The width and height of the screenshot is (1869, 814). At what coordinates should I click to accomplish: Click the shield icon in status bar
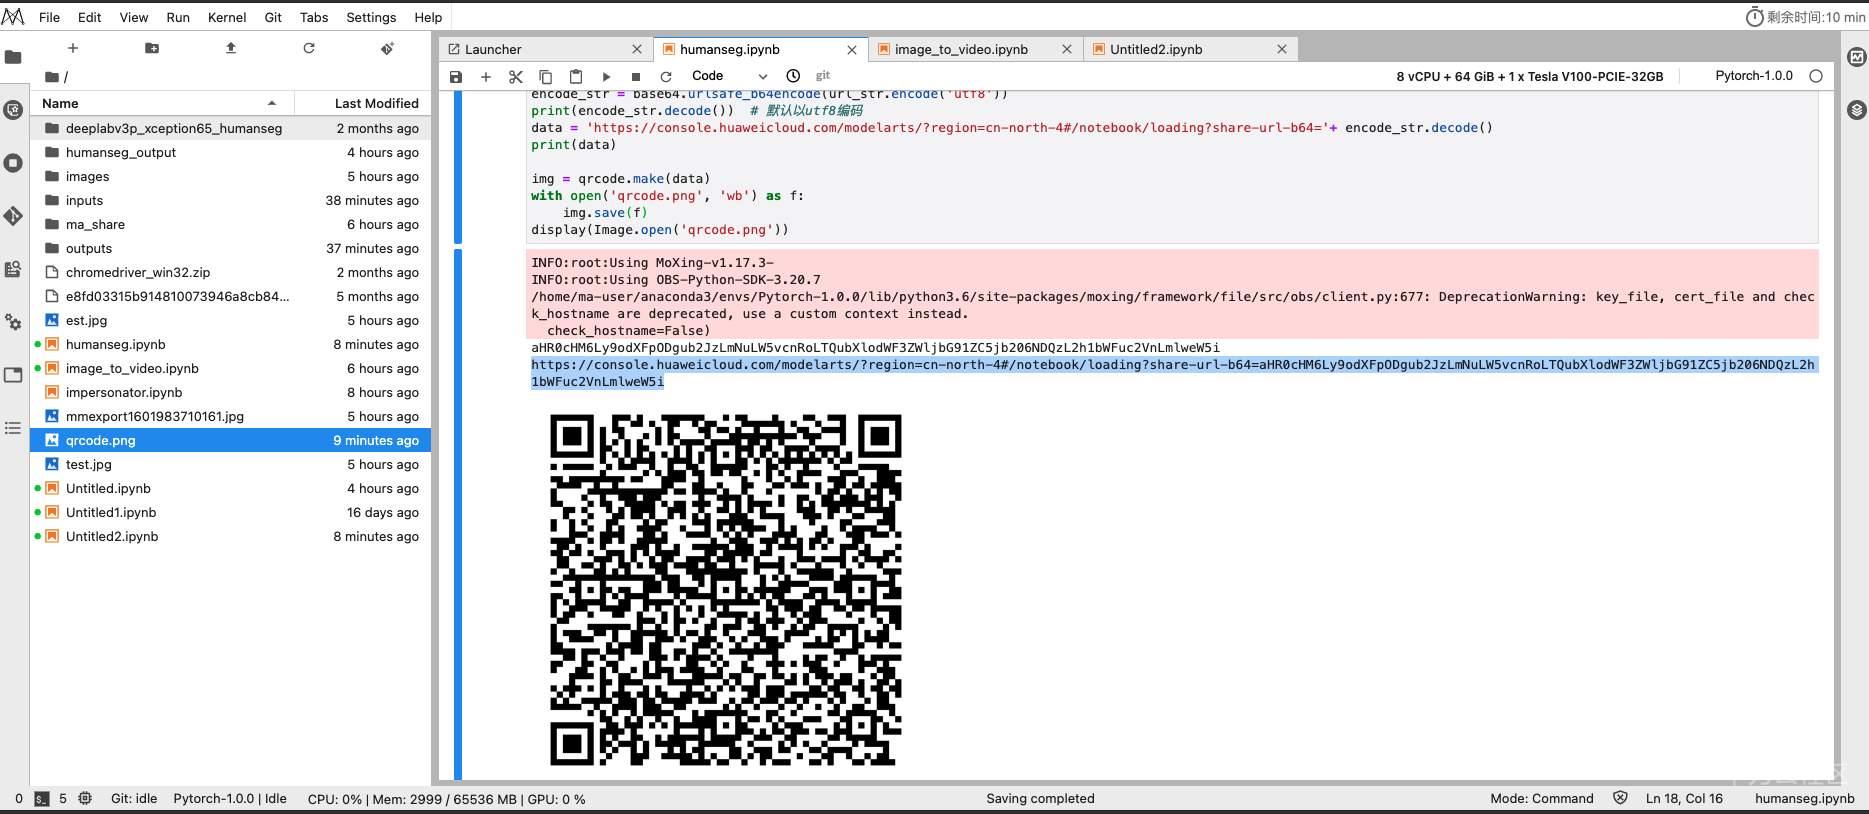coord(1620,798)
